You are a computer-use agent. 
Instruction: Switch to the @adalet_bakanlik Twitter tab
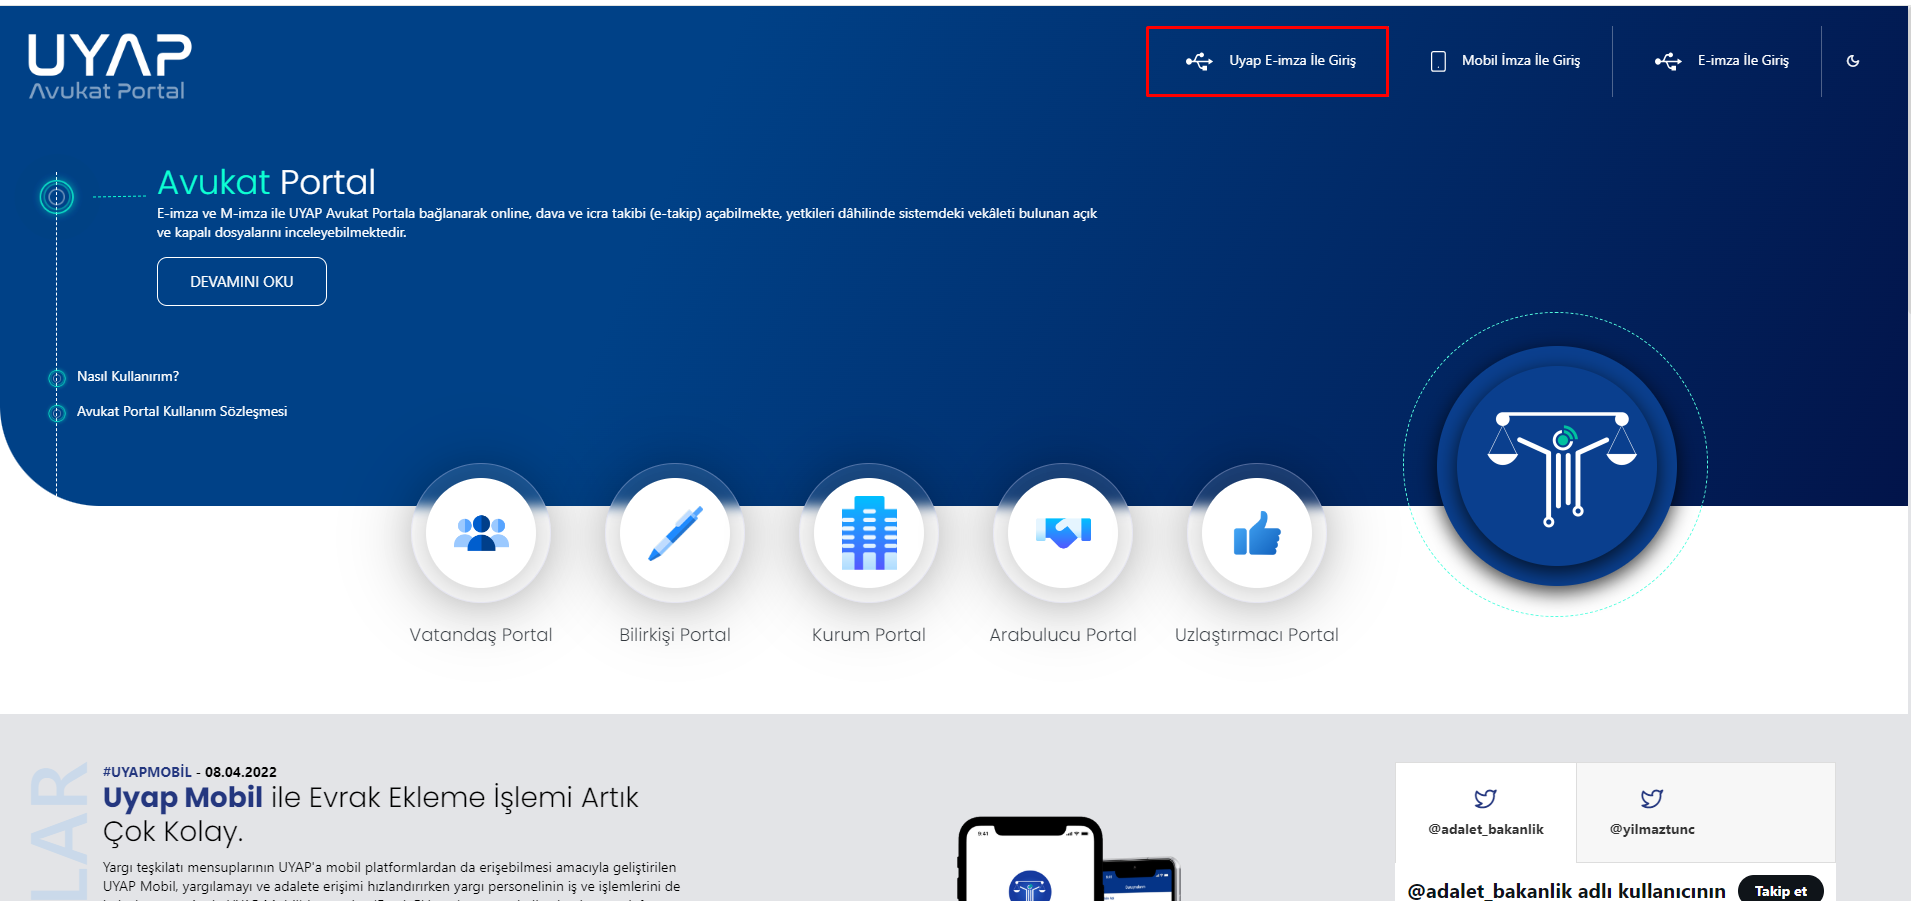pyautogui.click(x=1486, y=813)
